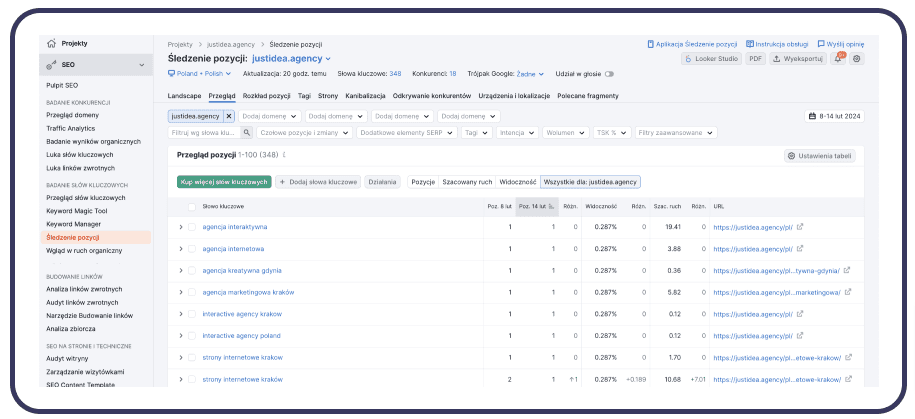
Task: Open external link icon for agencja internetowa URL
Action: [x=800, y=249]
